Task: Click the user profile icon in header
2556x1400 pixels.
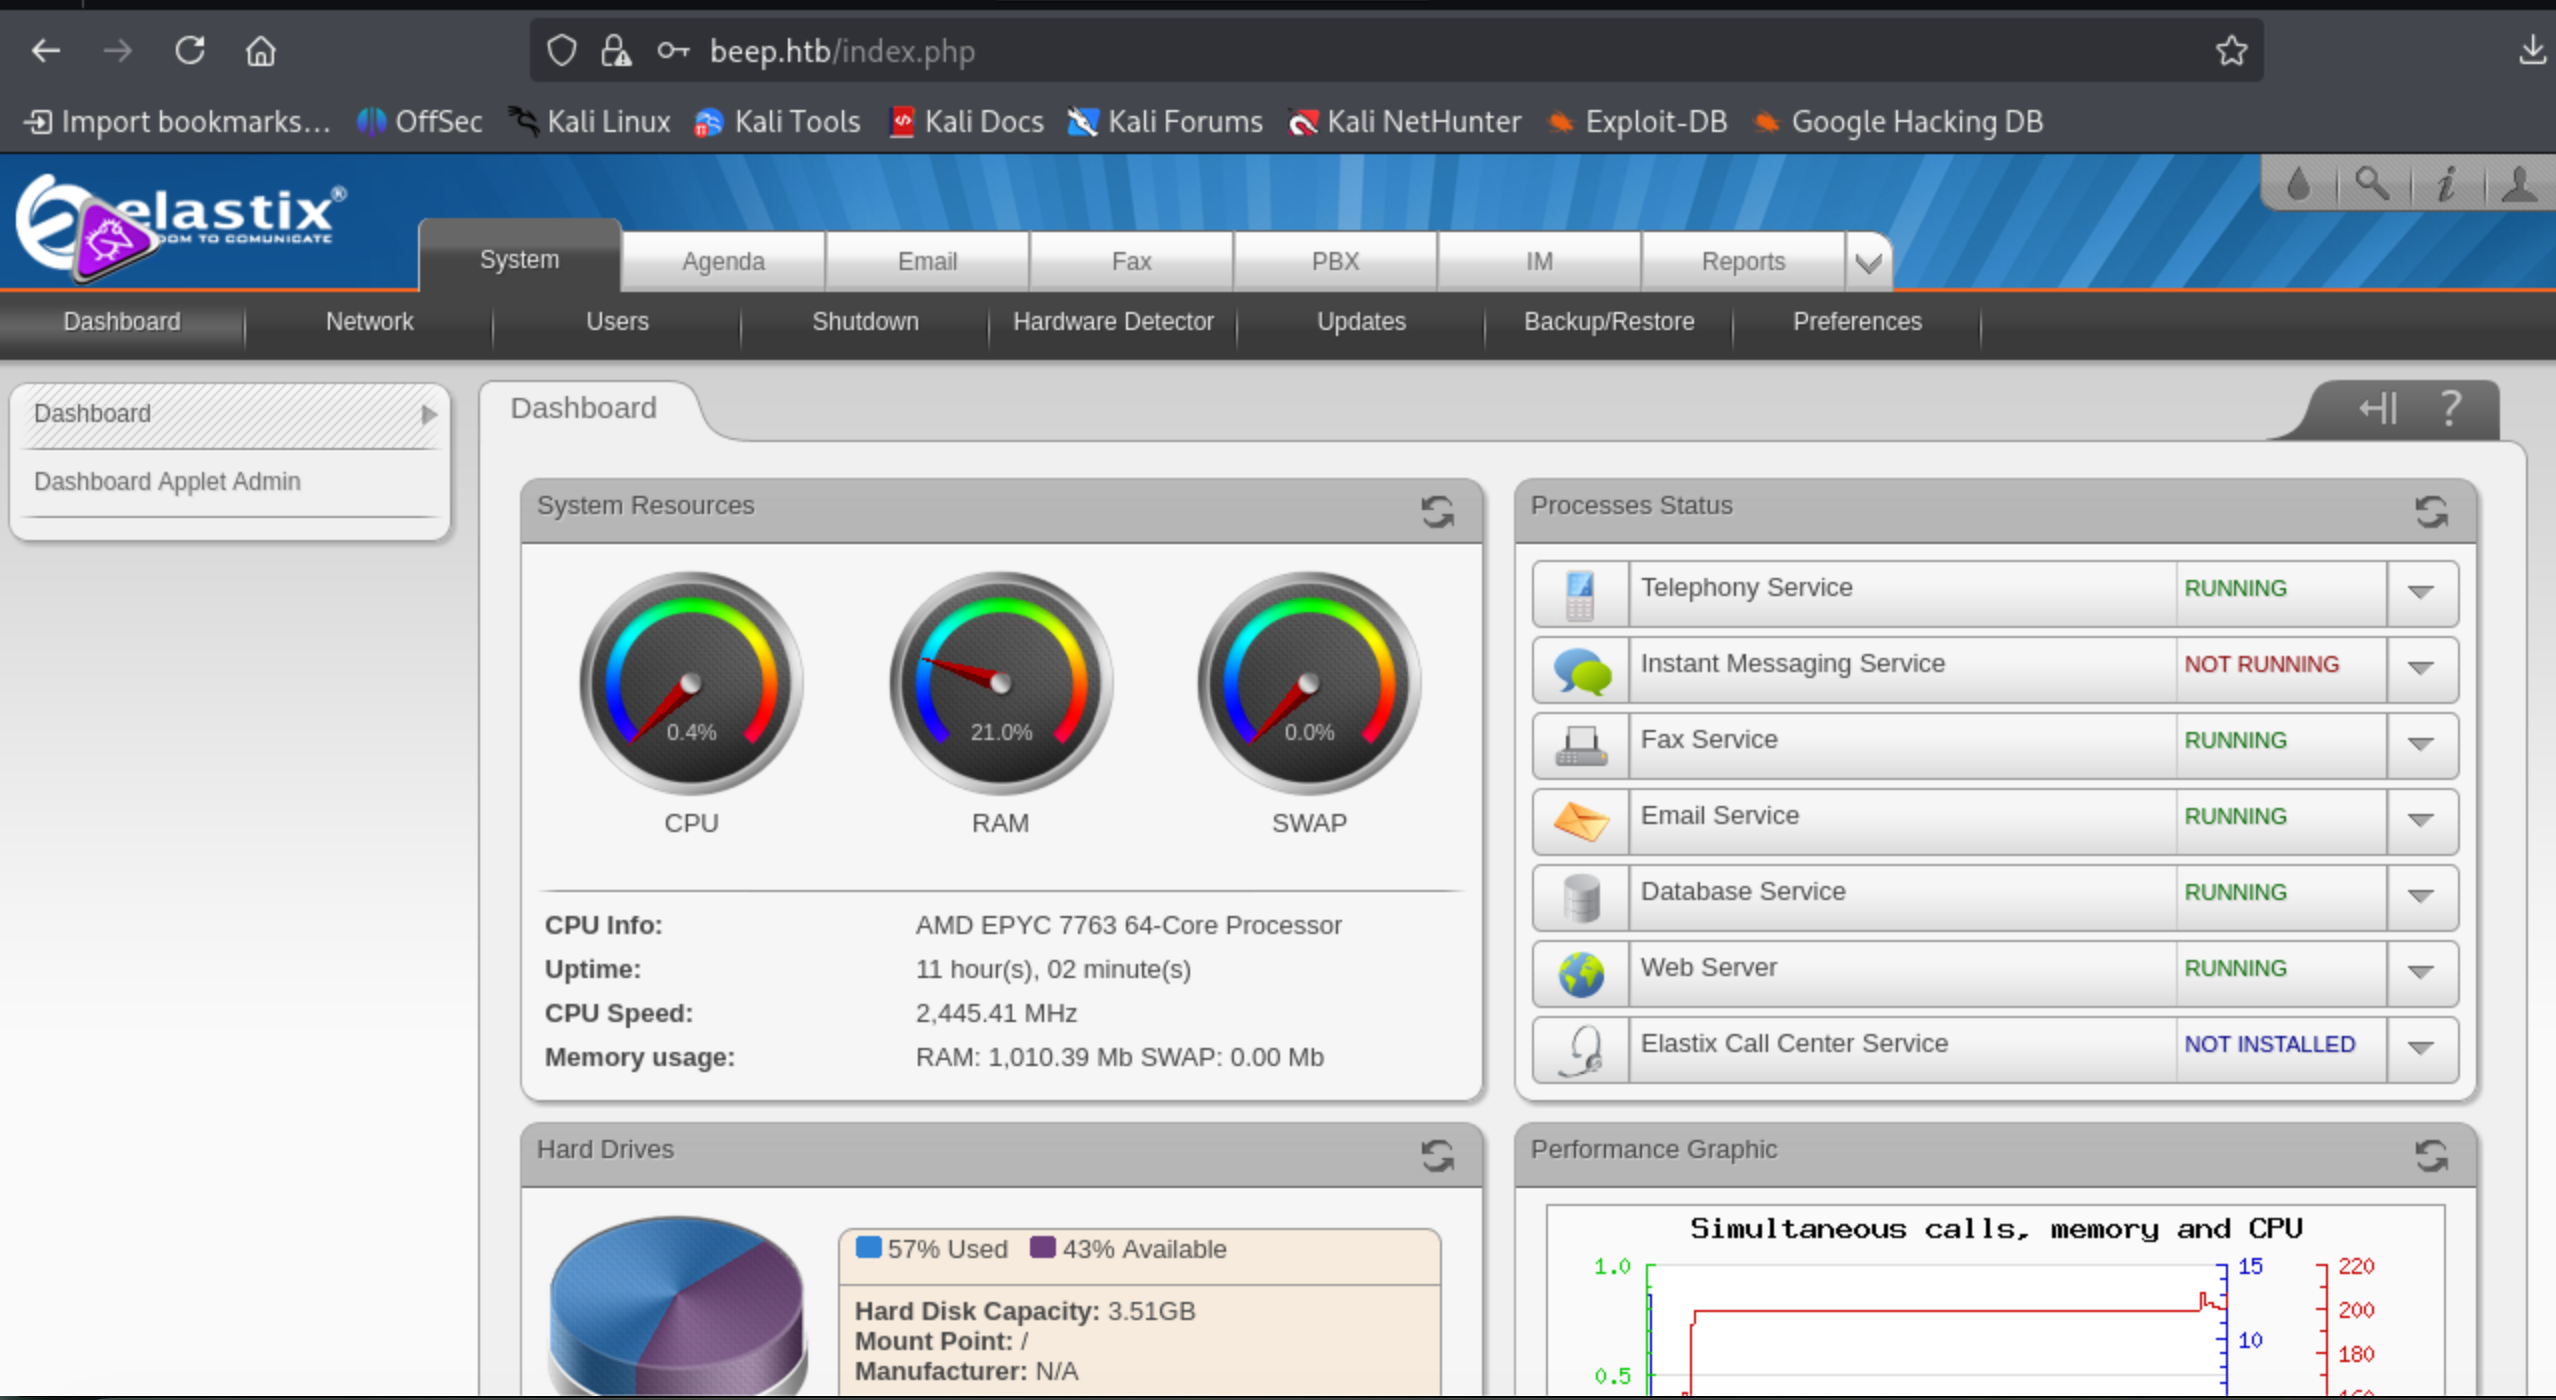Action: 2519,184
